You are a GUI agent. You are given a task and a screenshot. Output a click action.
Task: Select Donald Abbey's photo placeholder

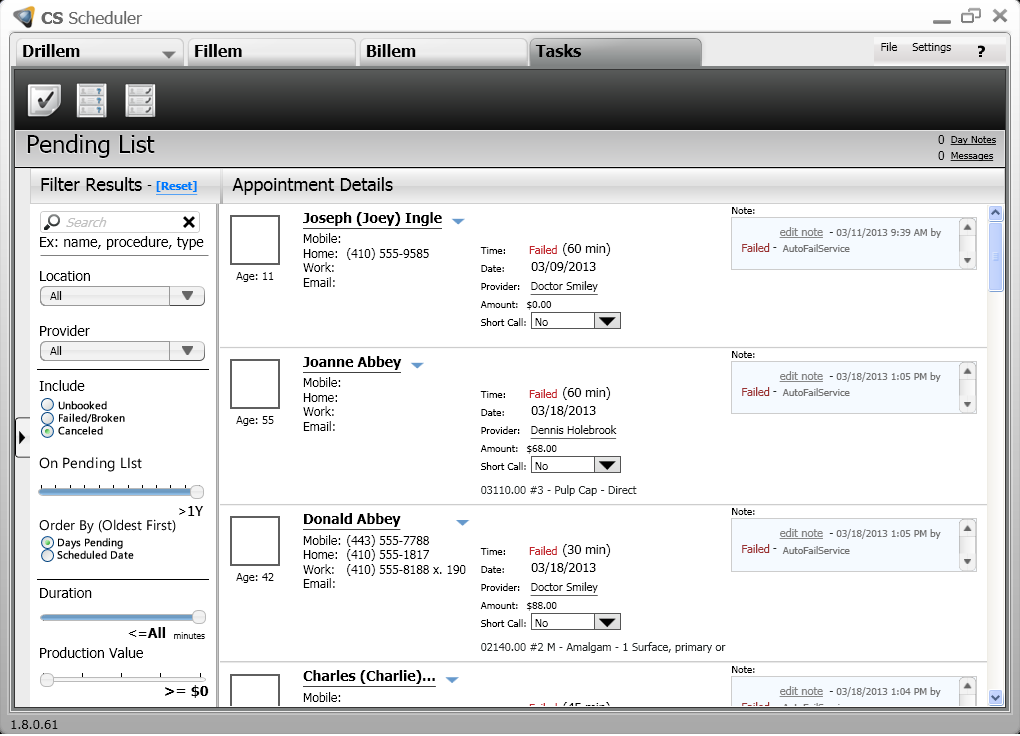pyautogui.click(x=255, y=541)
